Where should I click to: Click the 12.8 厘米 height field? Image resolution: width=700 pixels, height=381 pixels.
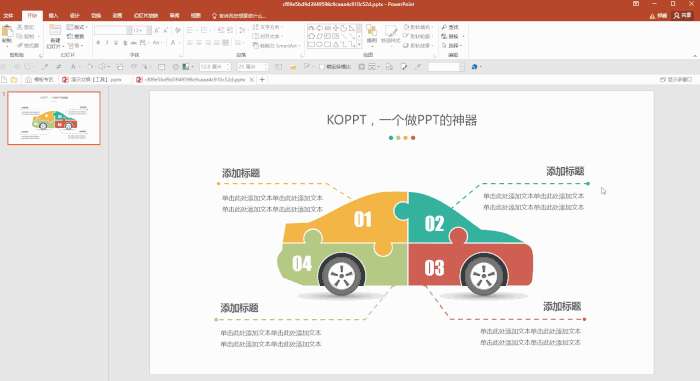pos(214,67)
